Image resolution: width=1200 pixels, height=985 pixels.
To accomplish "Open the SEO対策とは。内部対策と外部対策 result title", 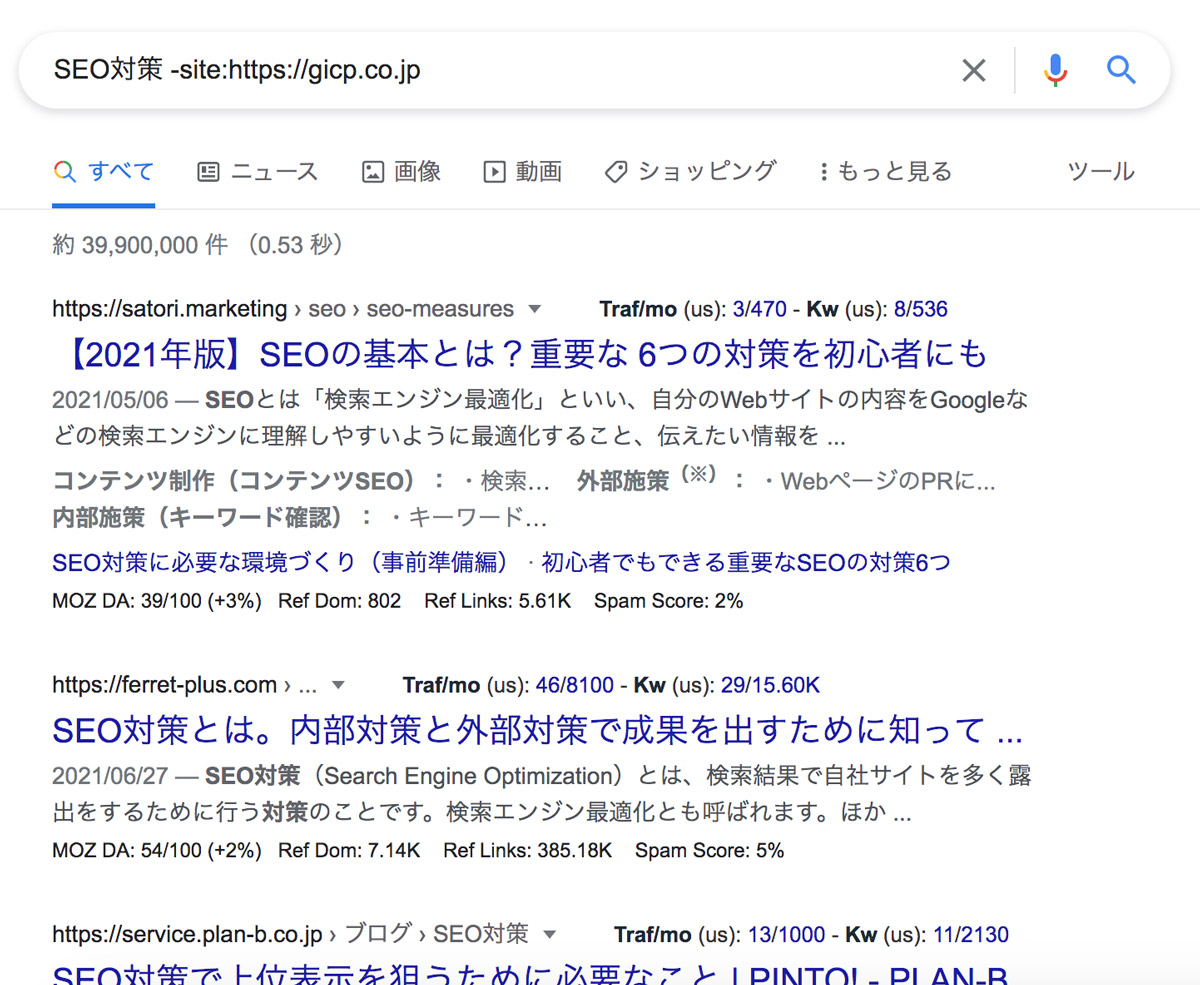I will coord(537,731).
